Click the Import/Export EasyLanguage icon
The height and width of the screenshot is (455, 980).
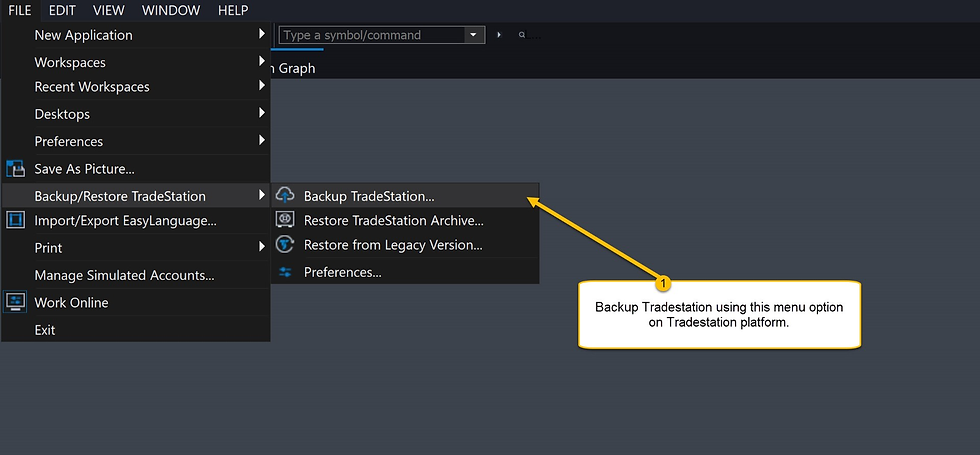pyautogui.click(x=15, y=220)
